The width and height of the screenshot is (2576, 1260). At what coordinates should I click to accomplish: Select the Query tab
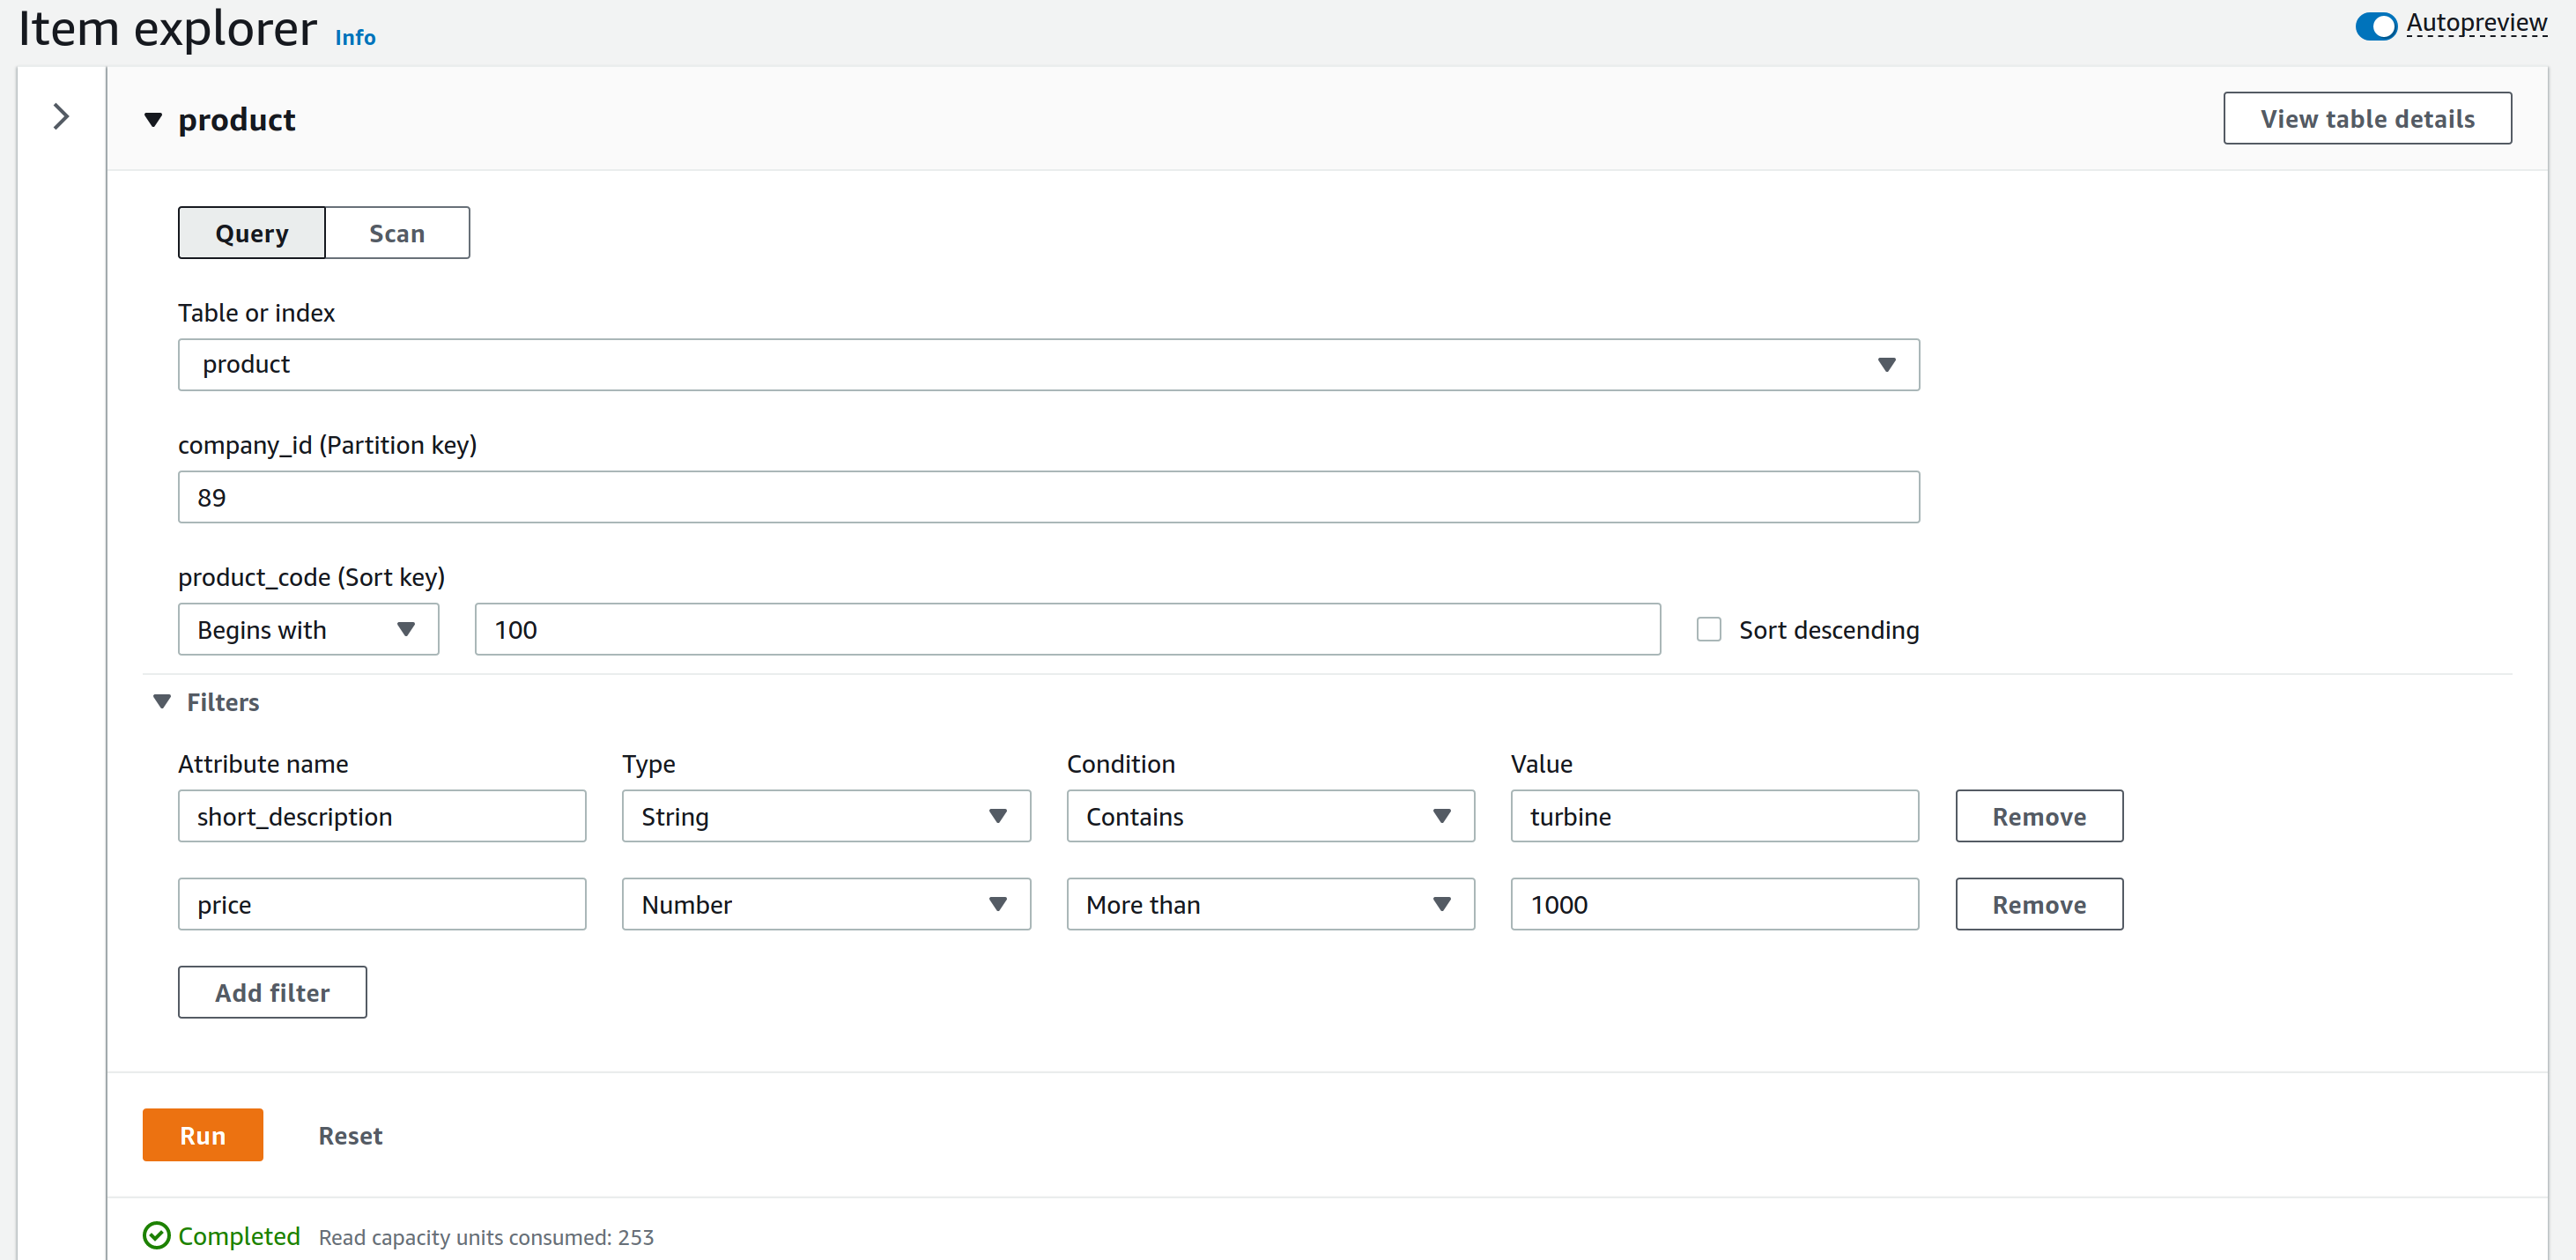(x=252, y=233)
